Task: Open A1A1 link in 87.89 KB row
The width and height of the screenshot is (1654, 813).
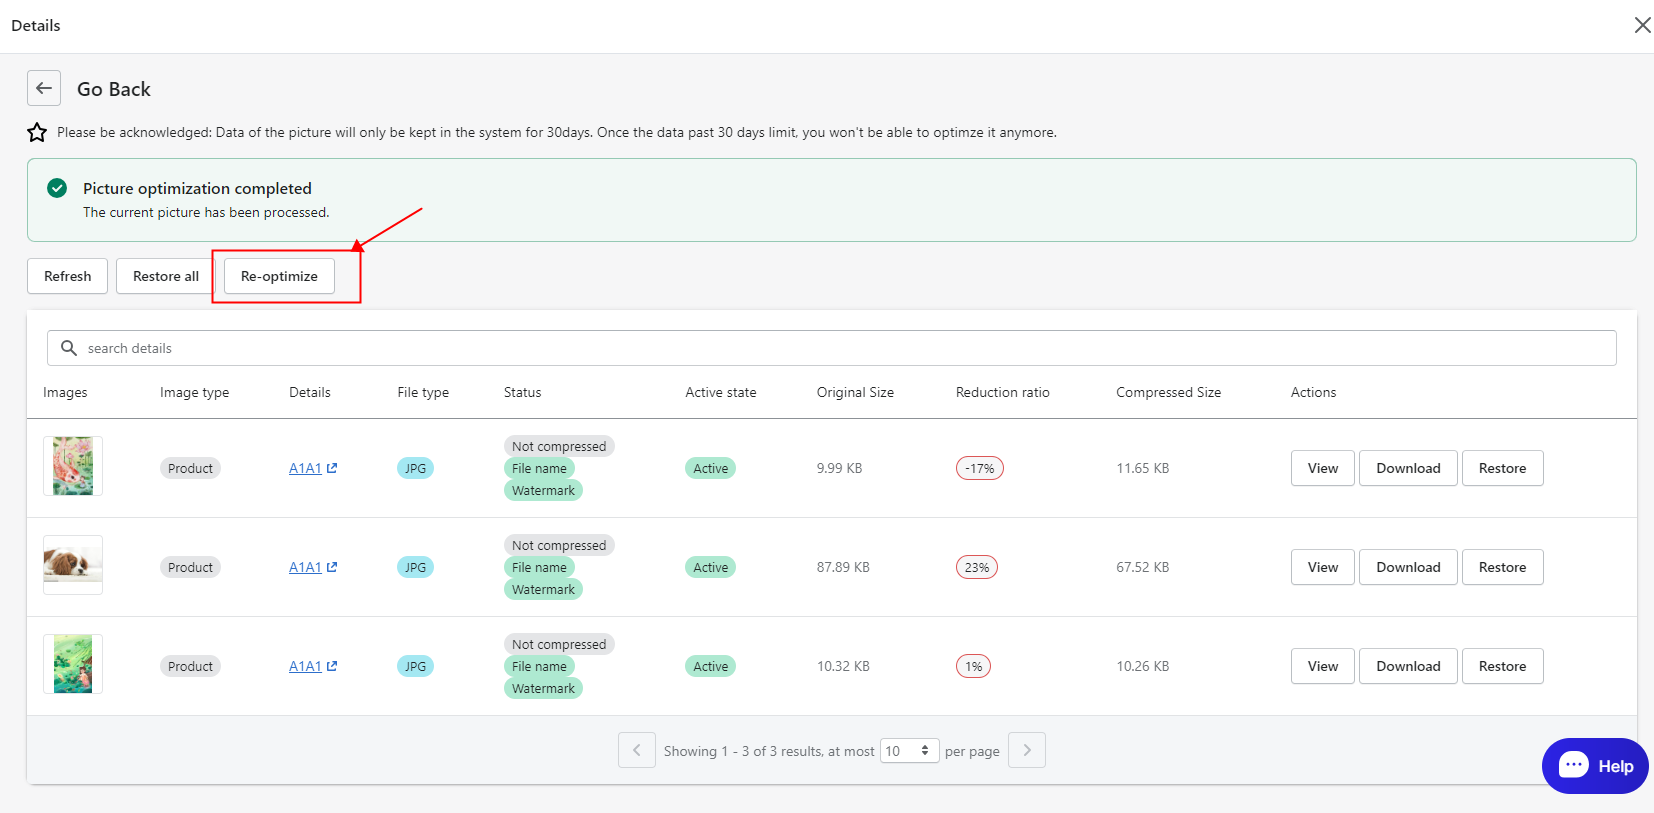Action: coord(305,567)
